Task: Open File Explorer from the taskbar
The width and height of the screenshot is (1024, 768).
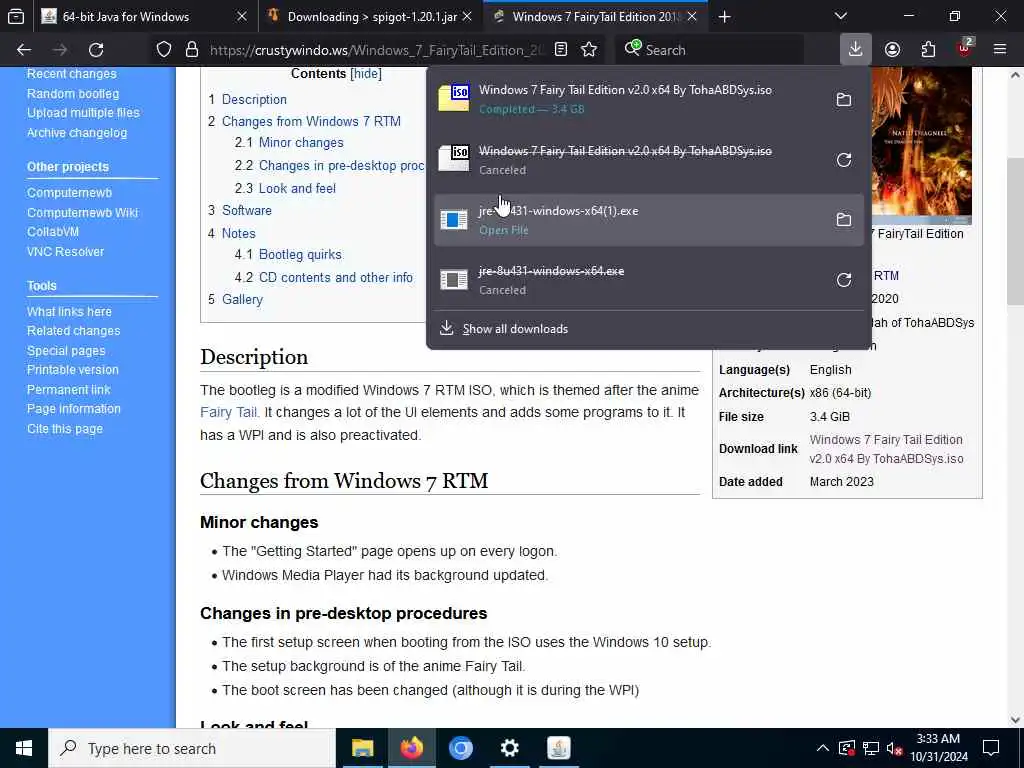Action: (x=362, y=748)
